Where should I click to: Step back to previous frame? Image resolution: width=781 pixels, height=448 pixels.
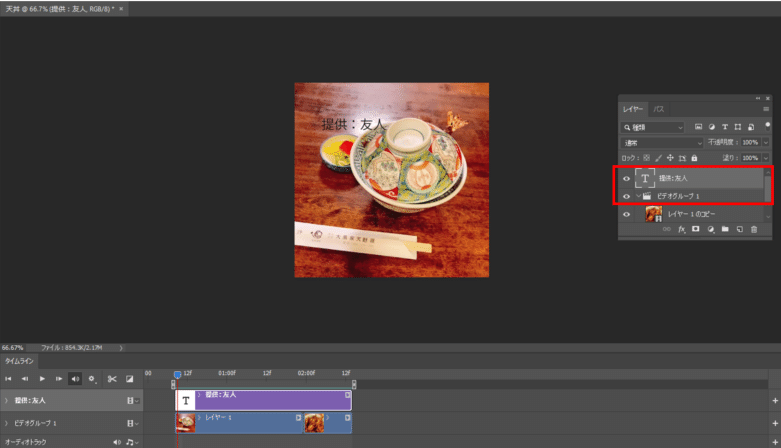pos(24,379)
